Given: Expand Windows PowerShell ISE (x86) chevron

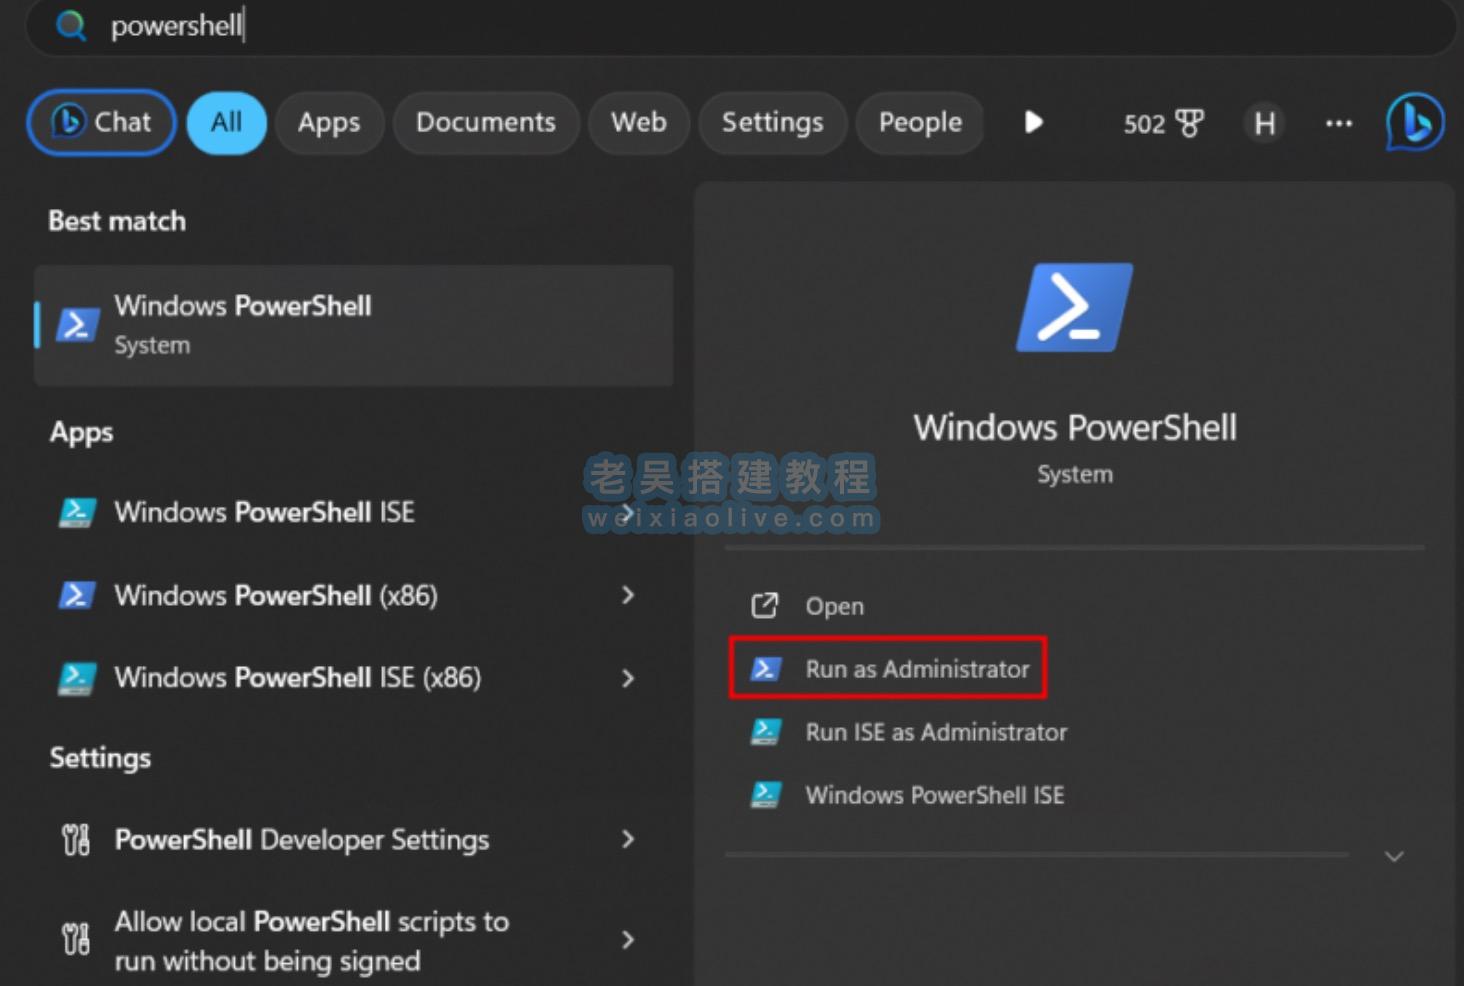Looking at the screenshot, I should [628, 678].
